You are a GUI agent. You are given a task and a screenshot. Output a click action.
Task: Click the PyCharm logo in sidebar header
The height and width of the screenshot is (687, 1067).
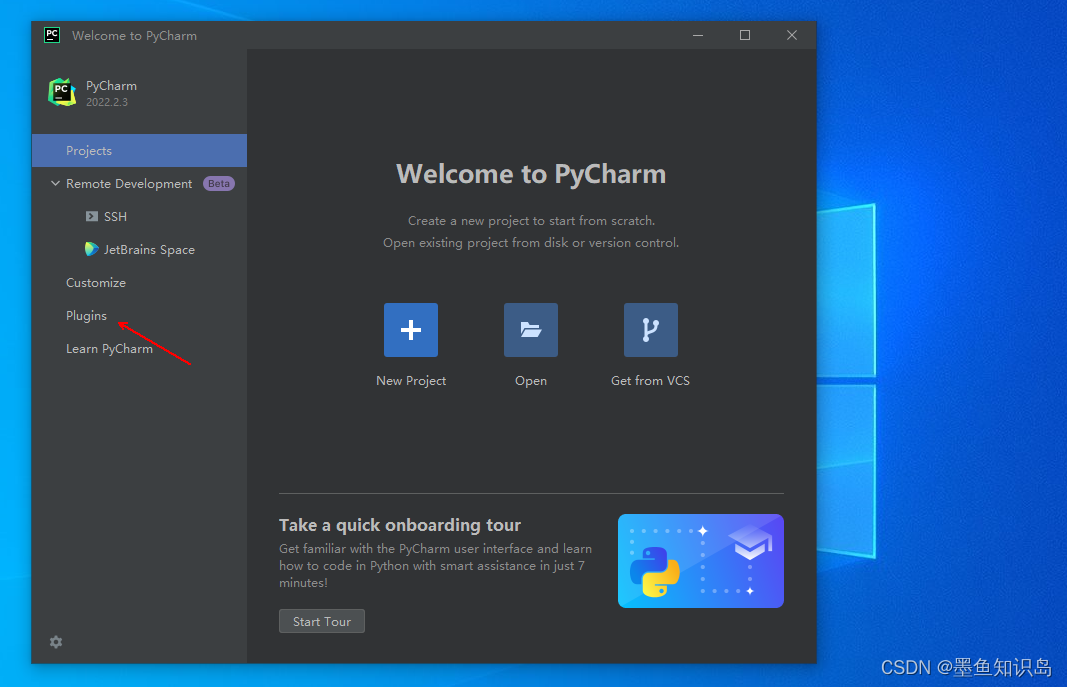point(62,93)
